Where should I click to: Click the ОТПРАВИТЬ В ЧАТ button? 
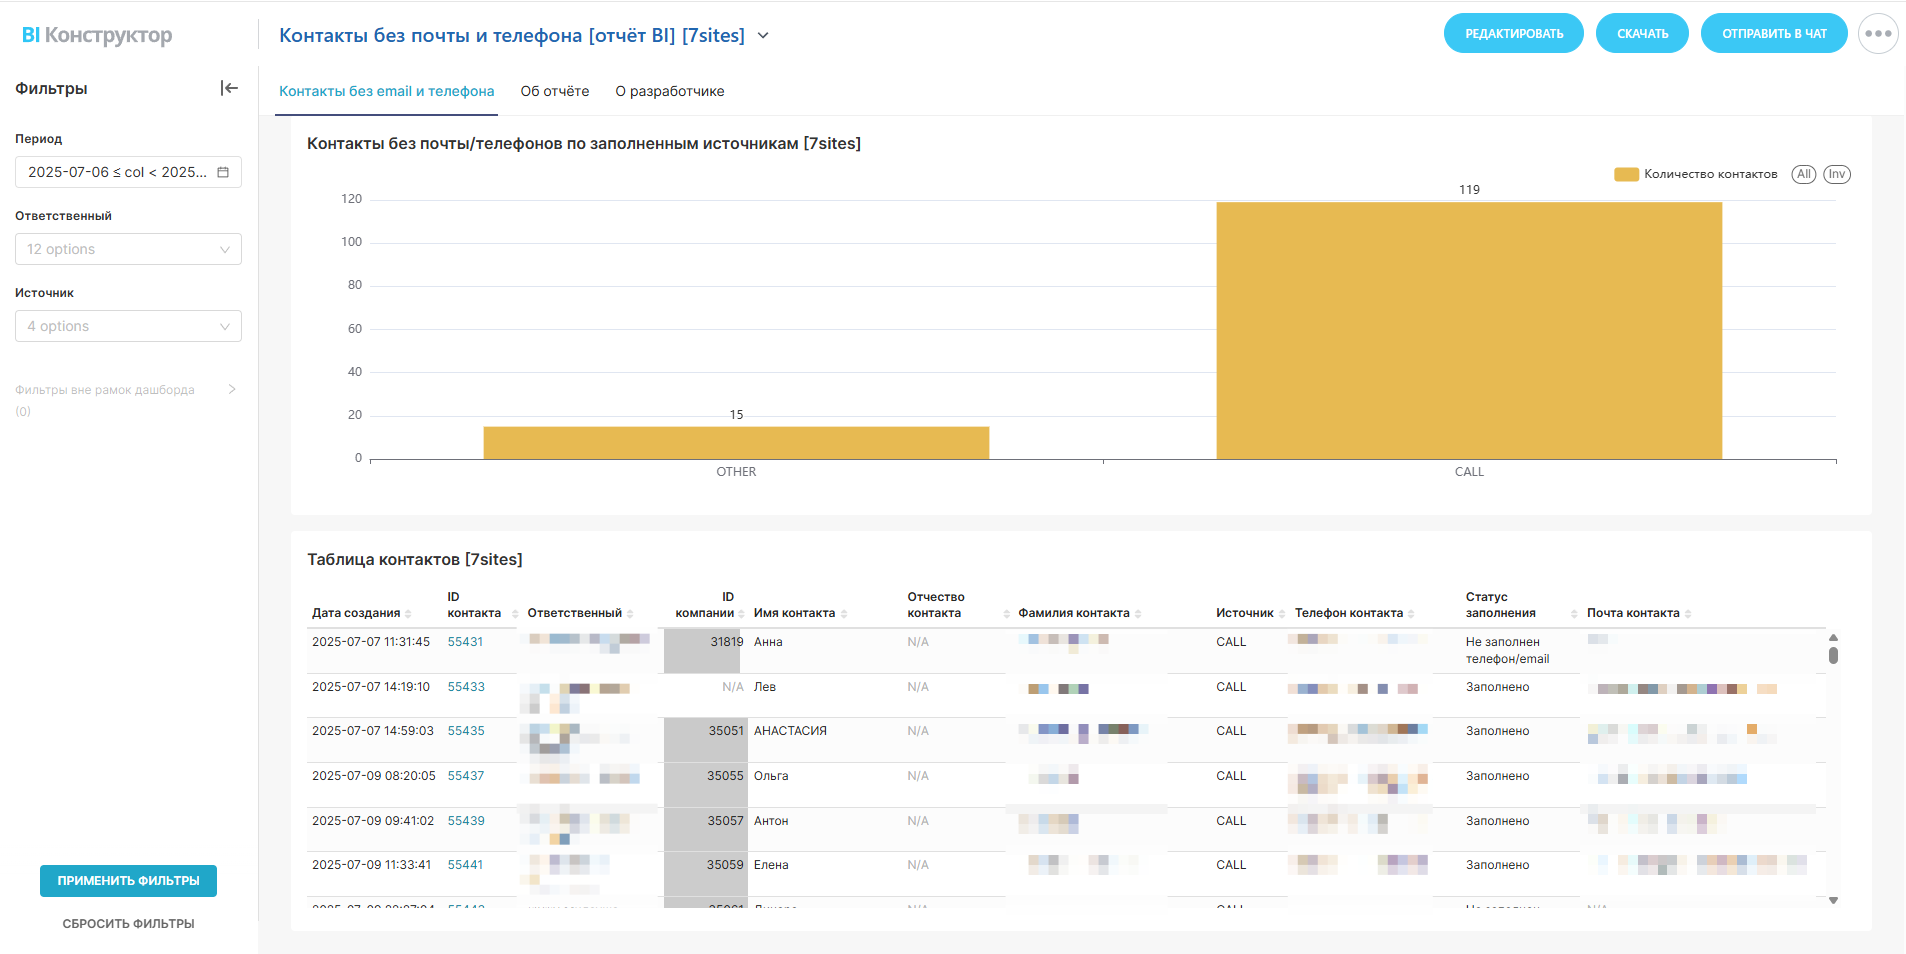point(1774,33)
